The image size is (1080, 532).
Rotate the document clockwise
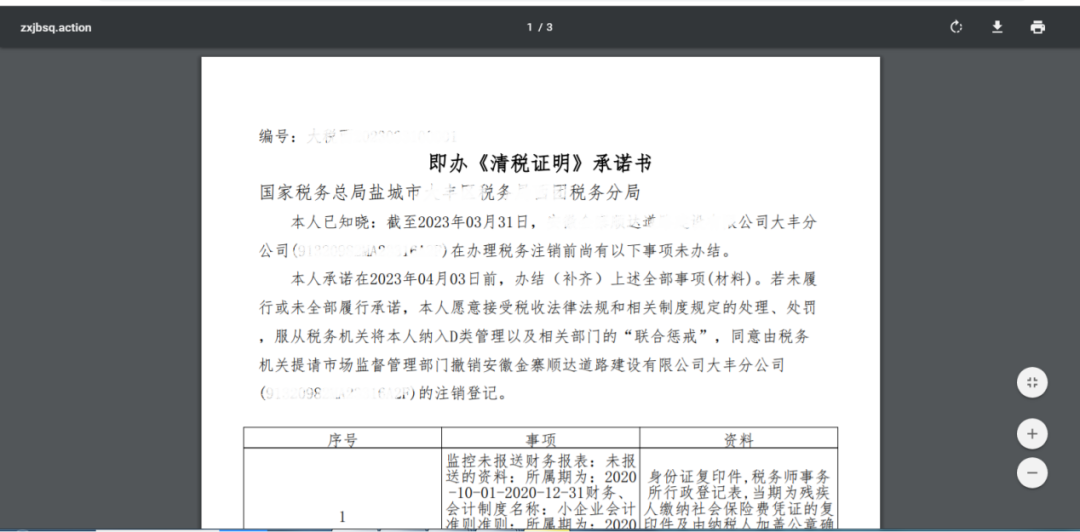(x=956, y=27)
